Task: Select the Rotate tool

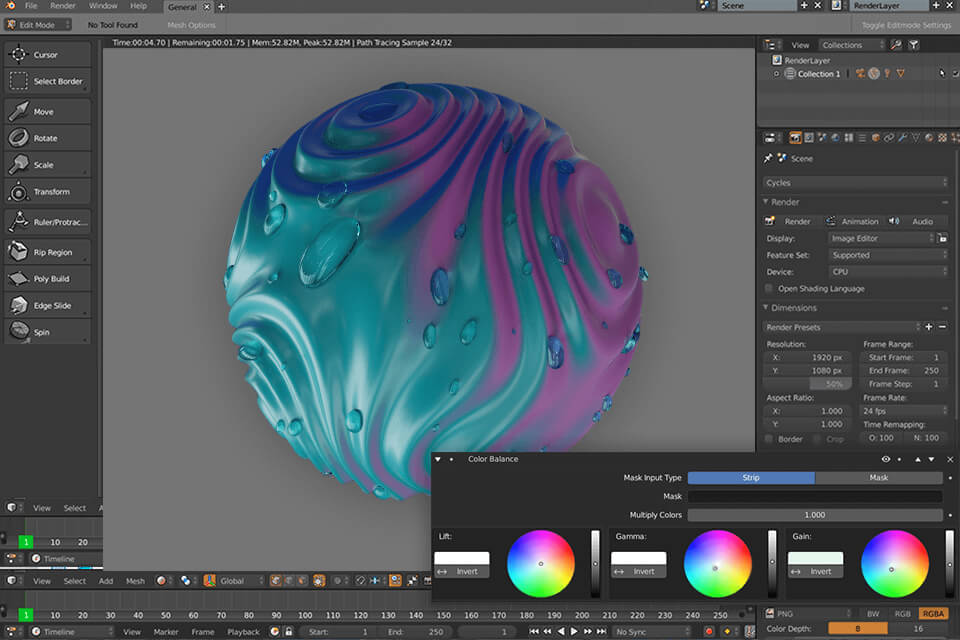Action: pyautogui.click(x=47, y=139)
